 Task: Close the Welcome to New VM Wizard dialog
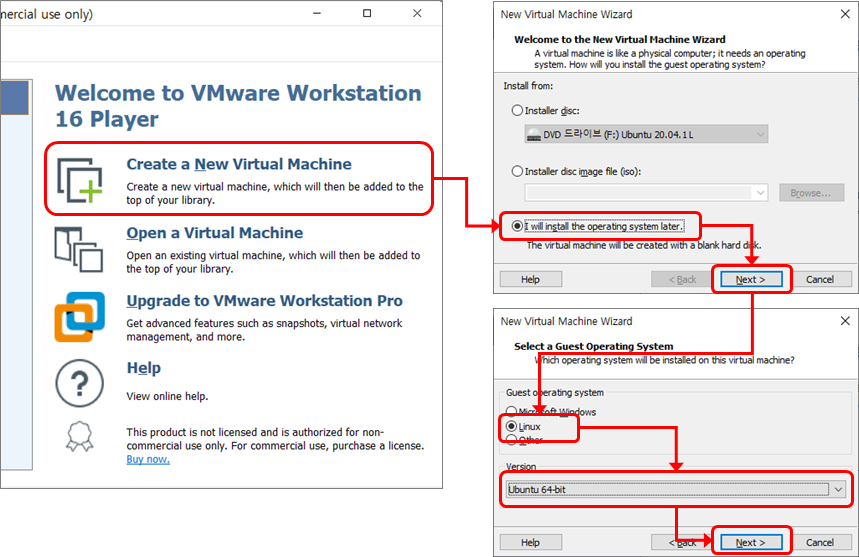coord(845,14)
